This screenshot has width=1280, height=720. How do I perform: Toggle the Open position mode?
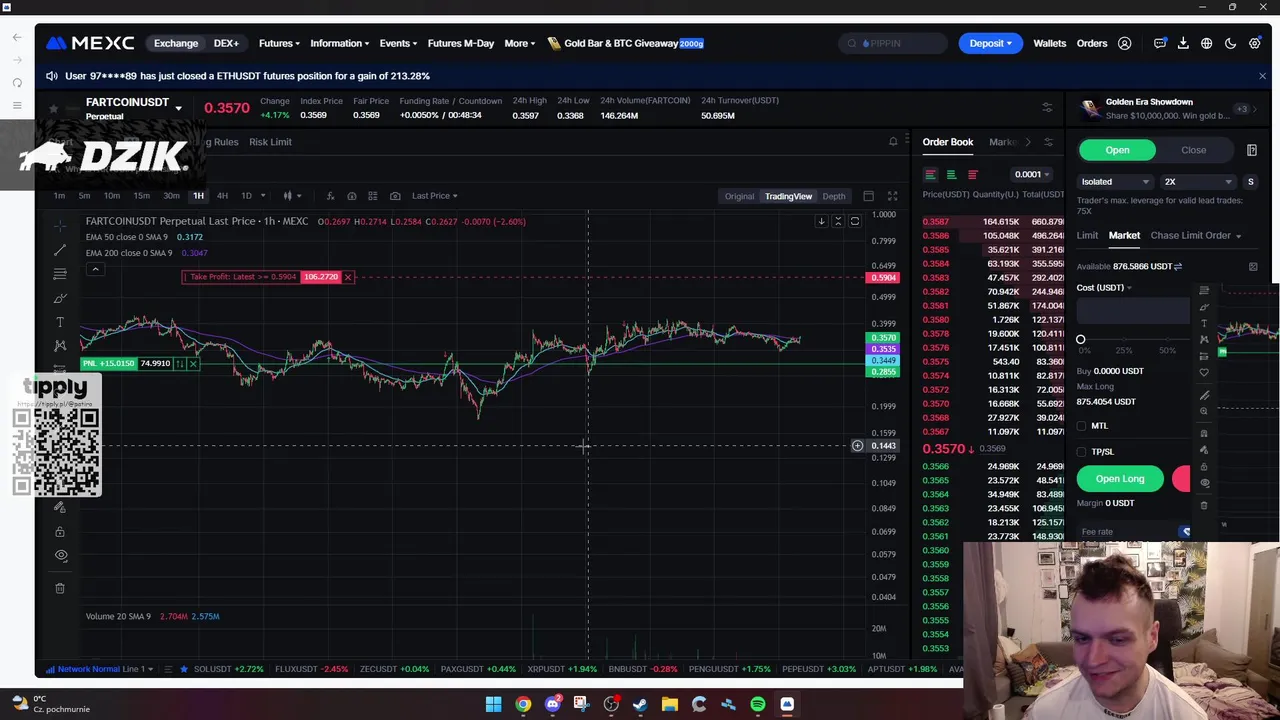pyautogui.click(x=1117, y=150)
